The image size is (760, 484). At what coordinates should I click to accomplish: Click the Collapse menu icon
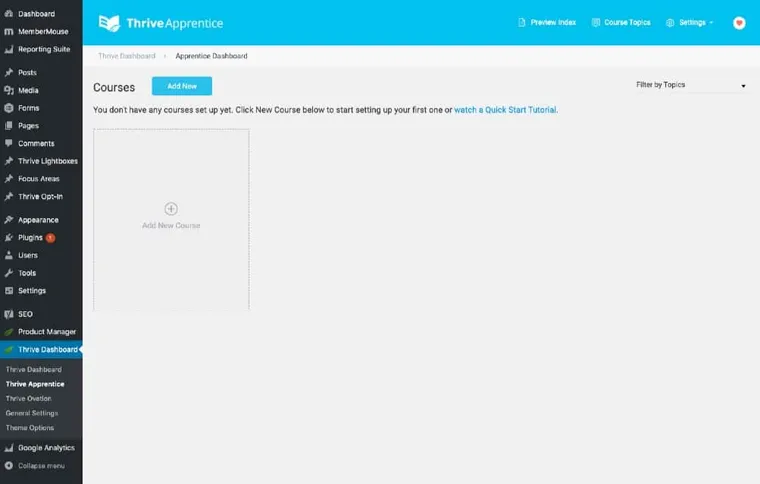[9, 466]
